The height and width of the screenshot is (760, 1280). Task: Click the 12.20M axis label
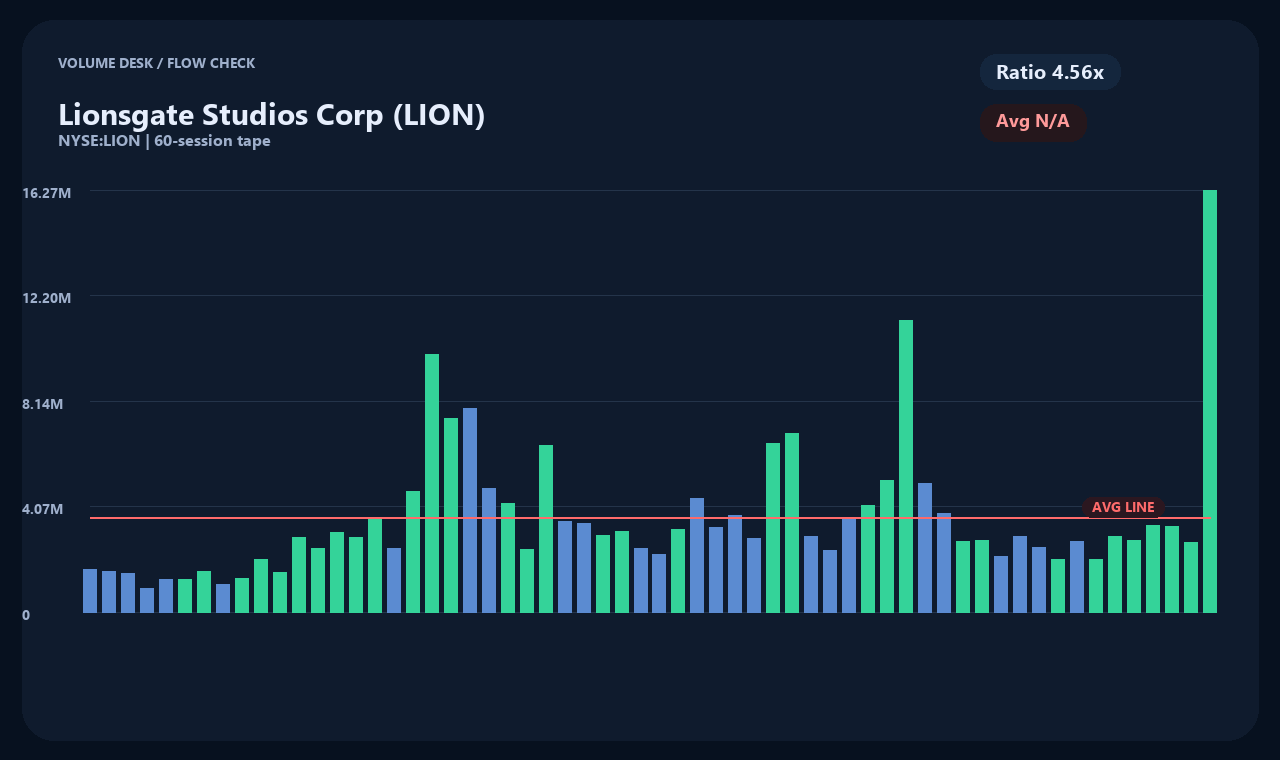(x=47, y=298)
